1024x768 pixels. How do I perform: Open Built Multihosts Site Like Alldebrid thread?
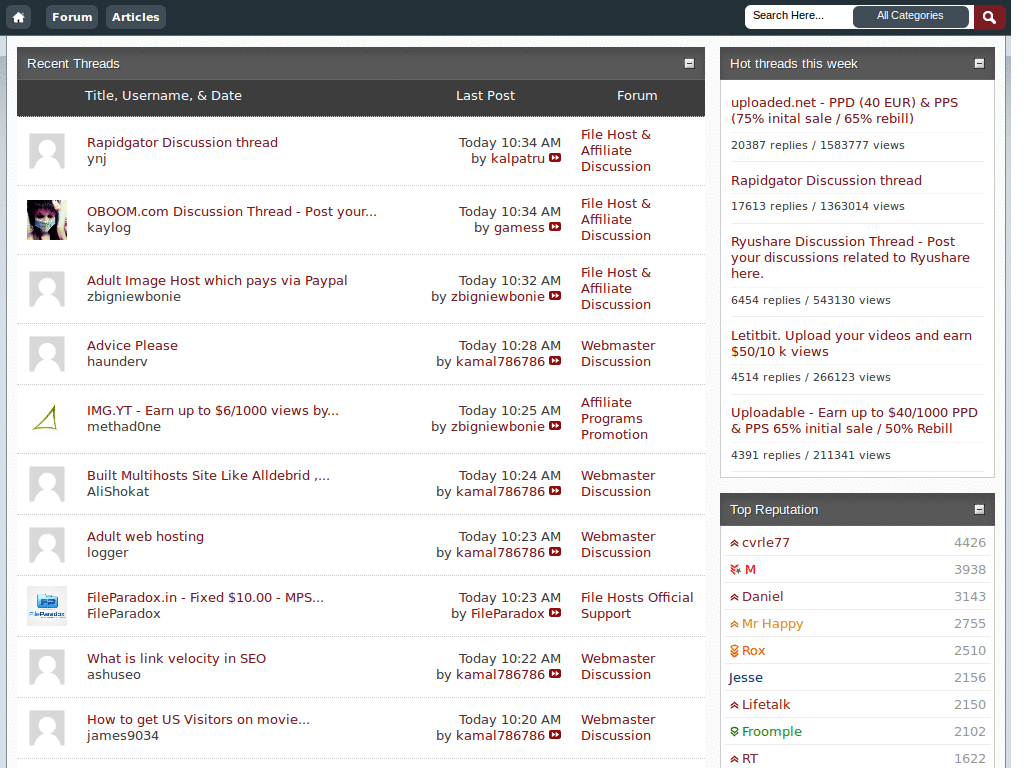tap(208, 475)
